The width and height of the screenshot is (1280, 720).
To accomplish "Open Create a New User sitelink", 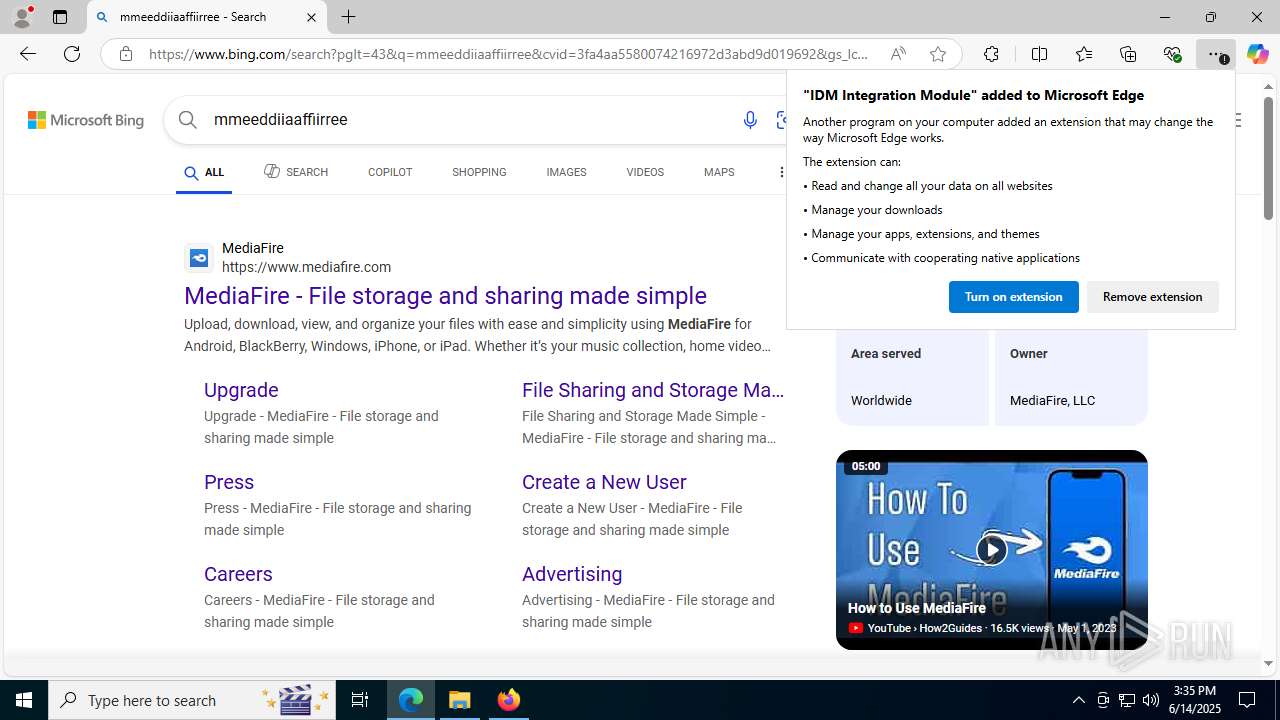I will click(x=604, y=482).
